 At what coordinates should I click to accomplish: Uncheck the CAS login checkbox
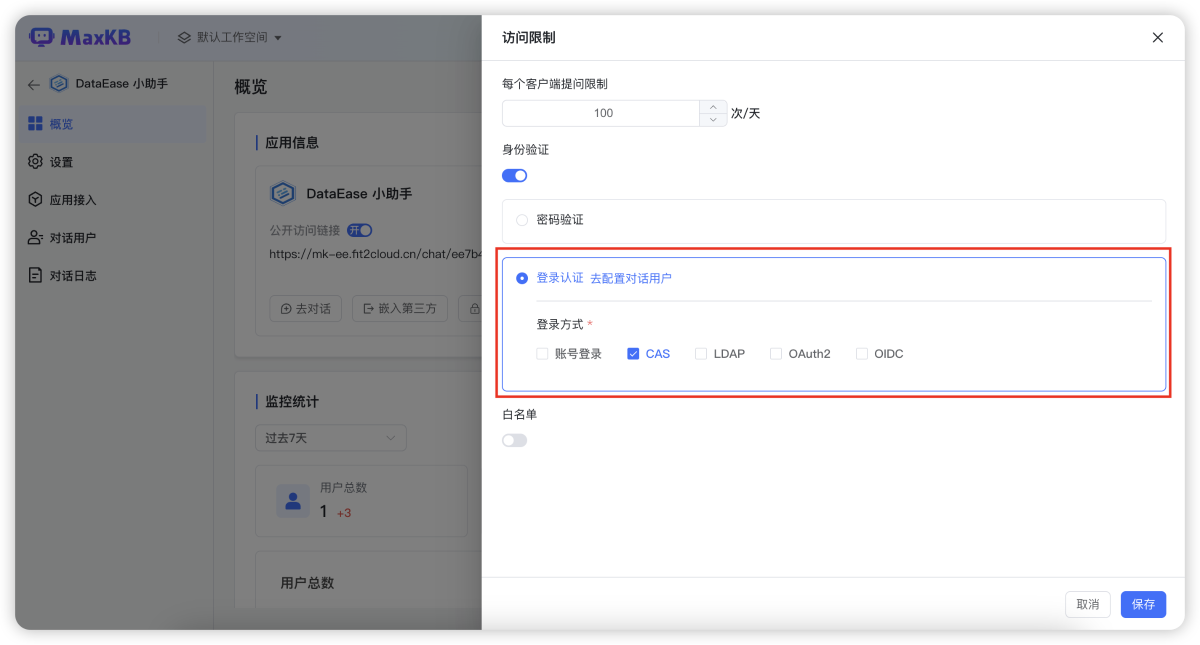633,353
